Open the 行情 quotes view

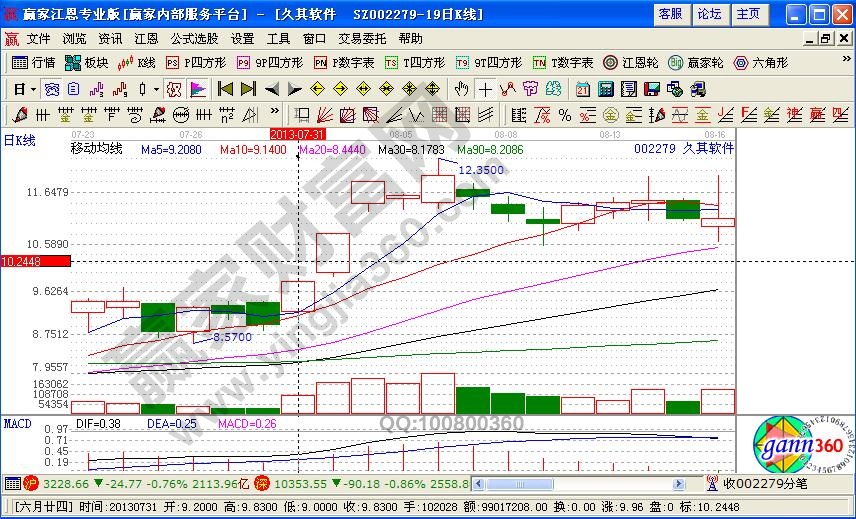(33, 63)
